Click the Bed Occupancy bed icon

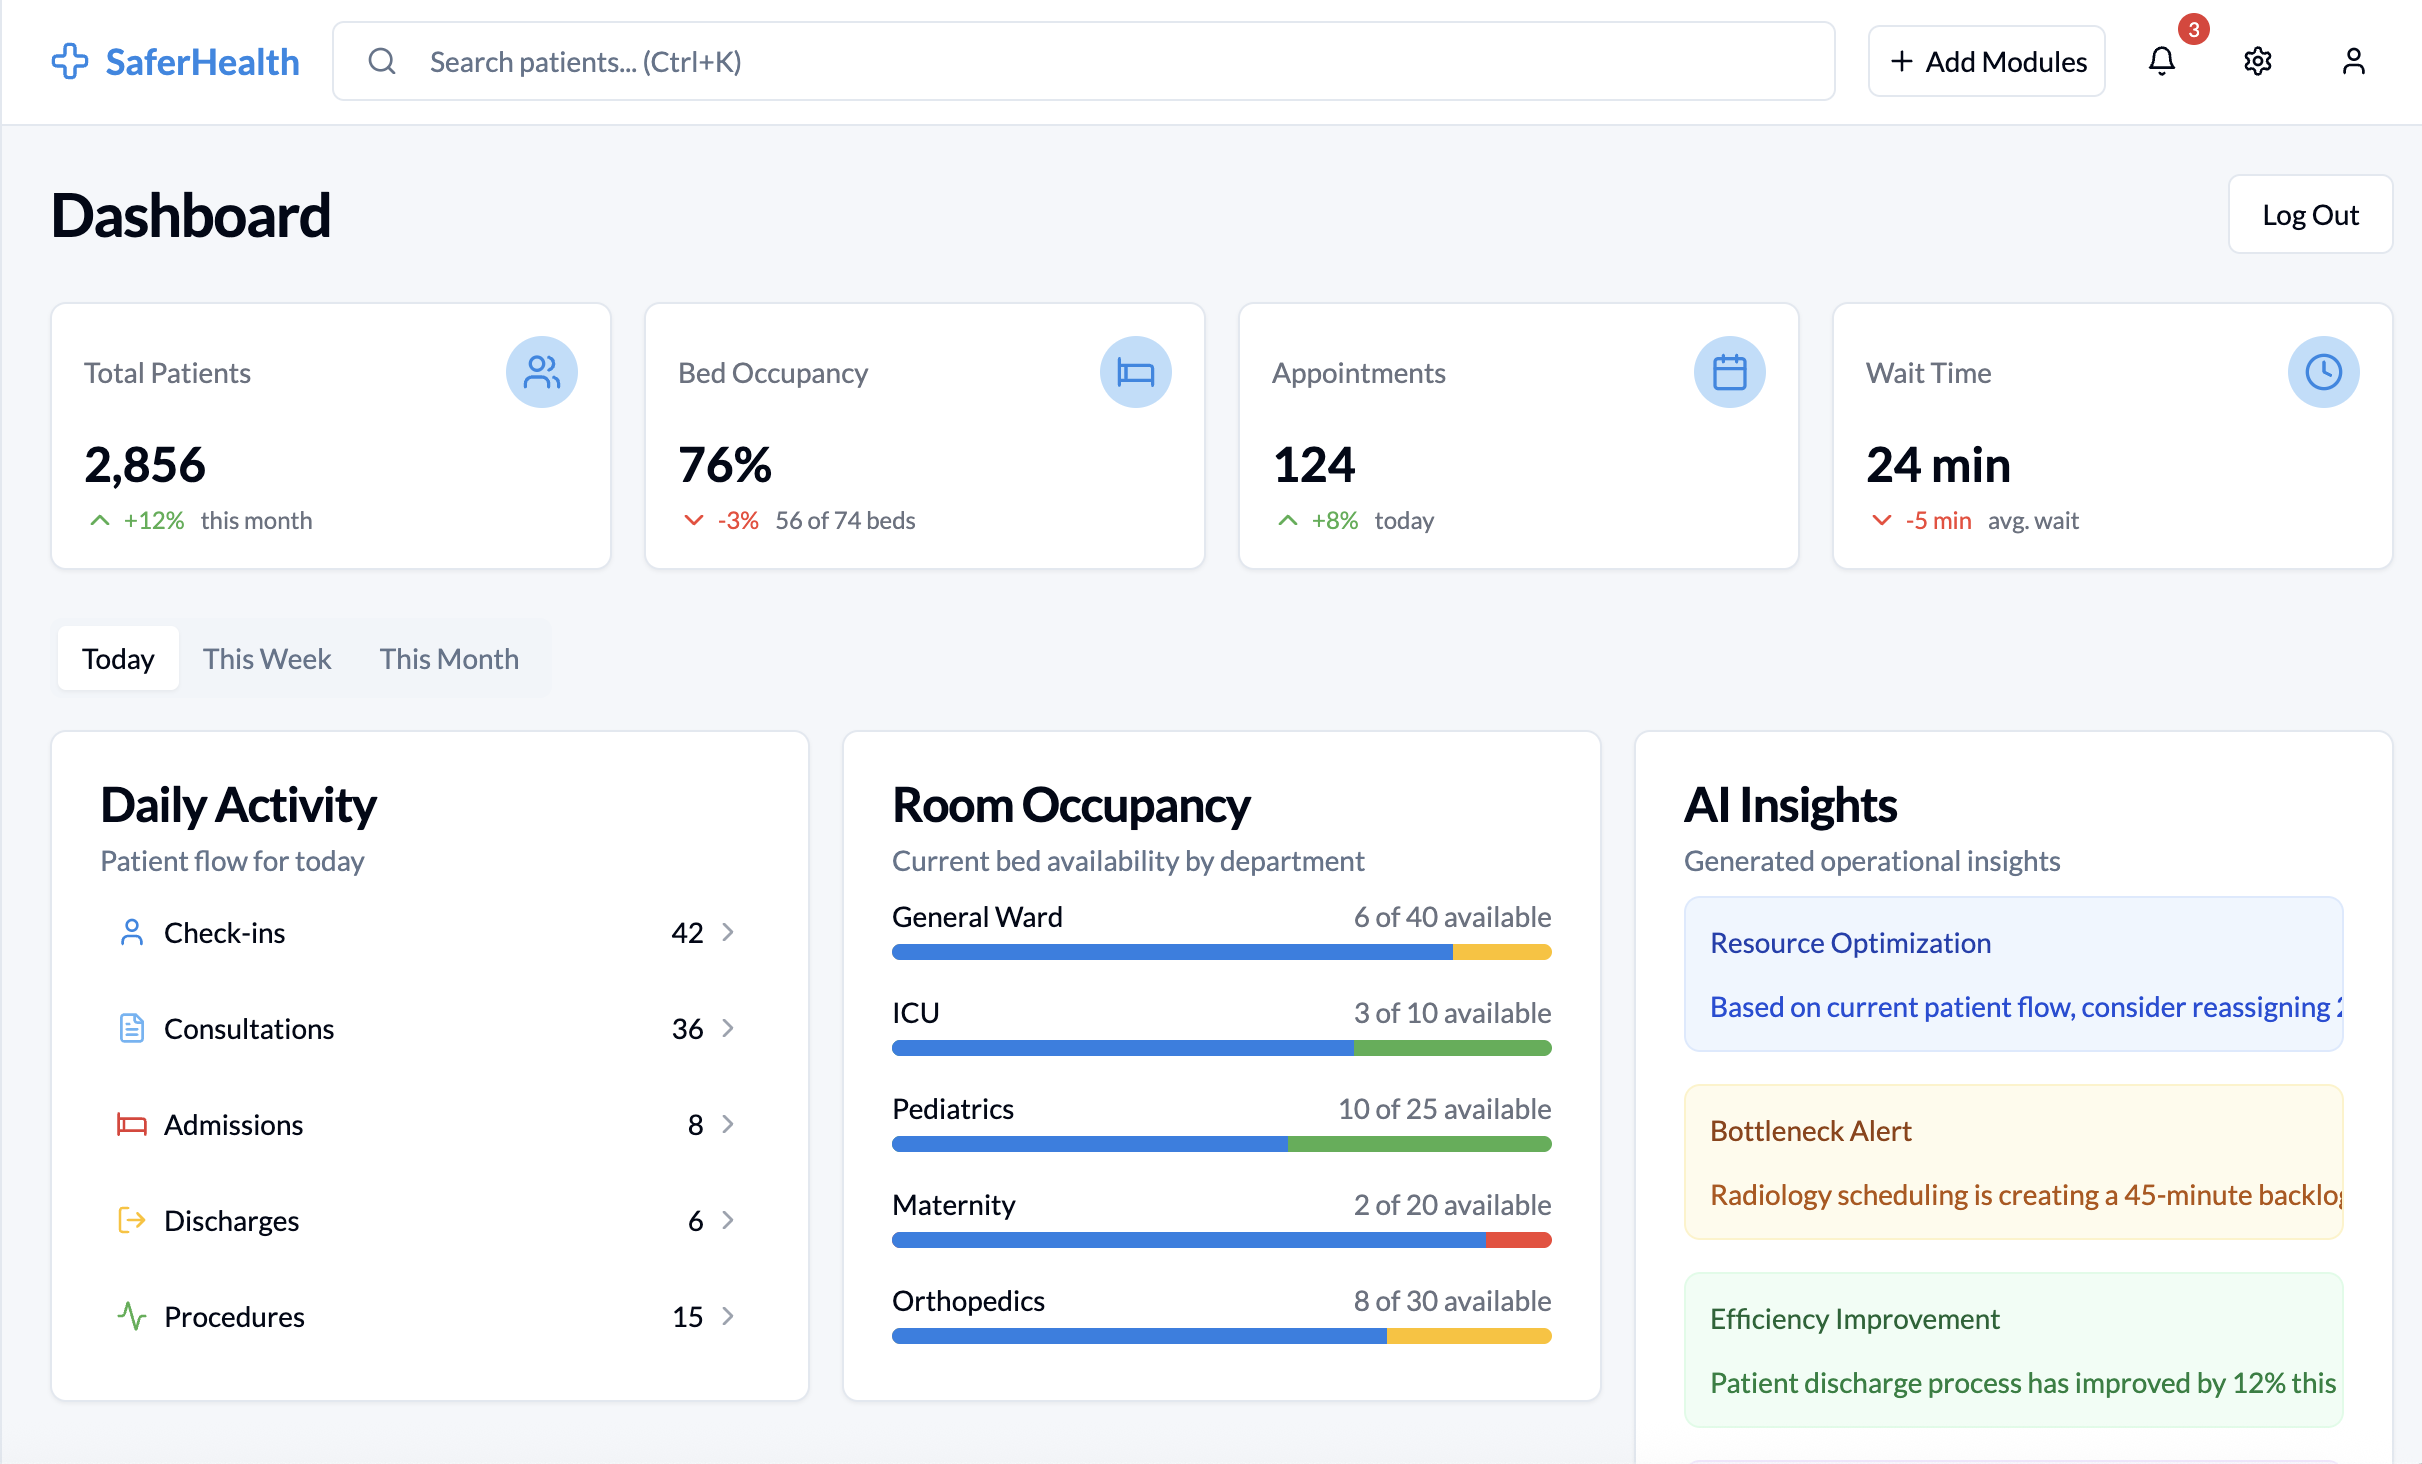1136,371
